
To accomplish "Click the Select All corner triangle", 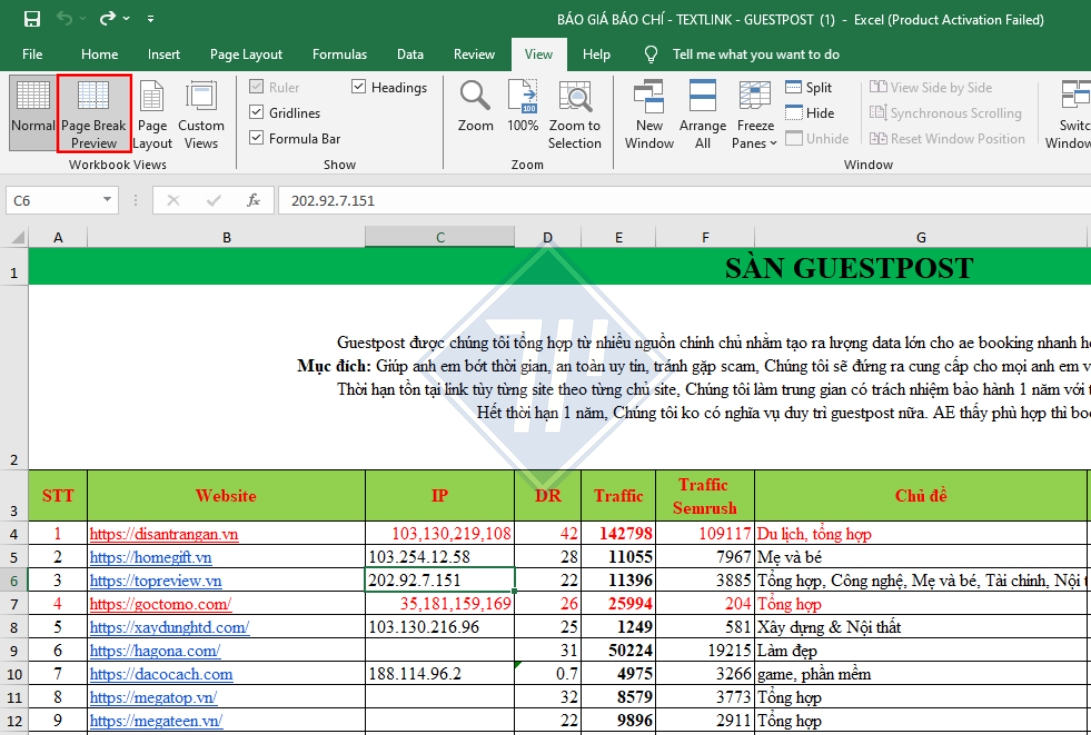I will point(17,237).
